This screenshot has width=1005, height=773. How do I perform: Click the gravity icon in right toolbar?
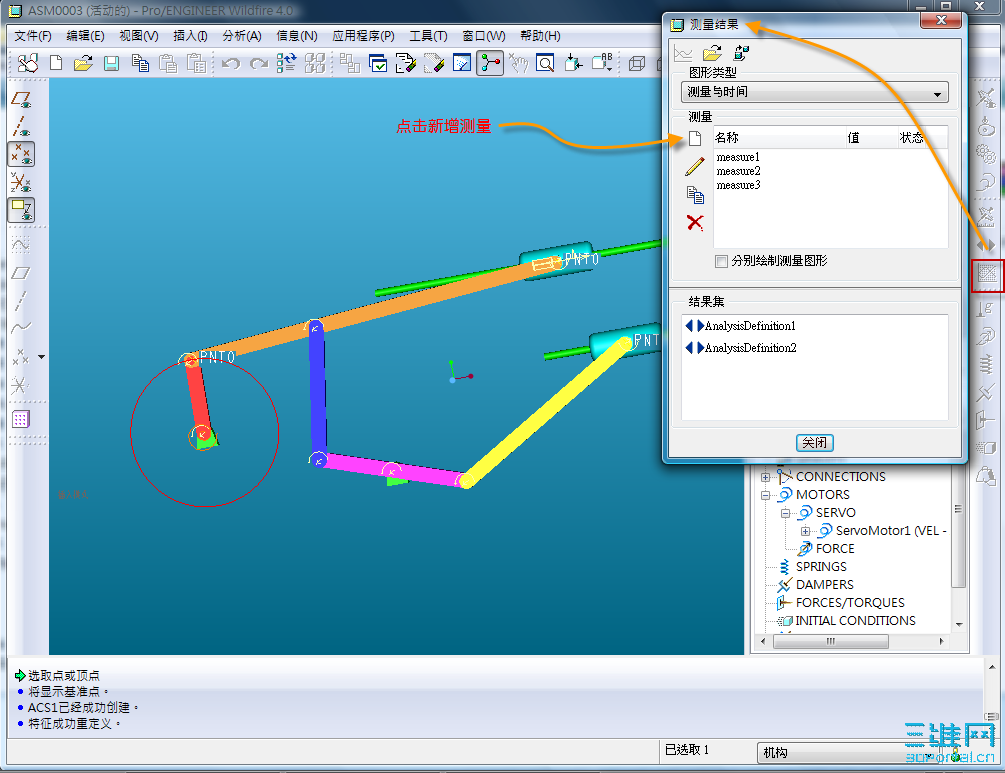pos(986,310)
